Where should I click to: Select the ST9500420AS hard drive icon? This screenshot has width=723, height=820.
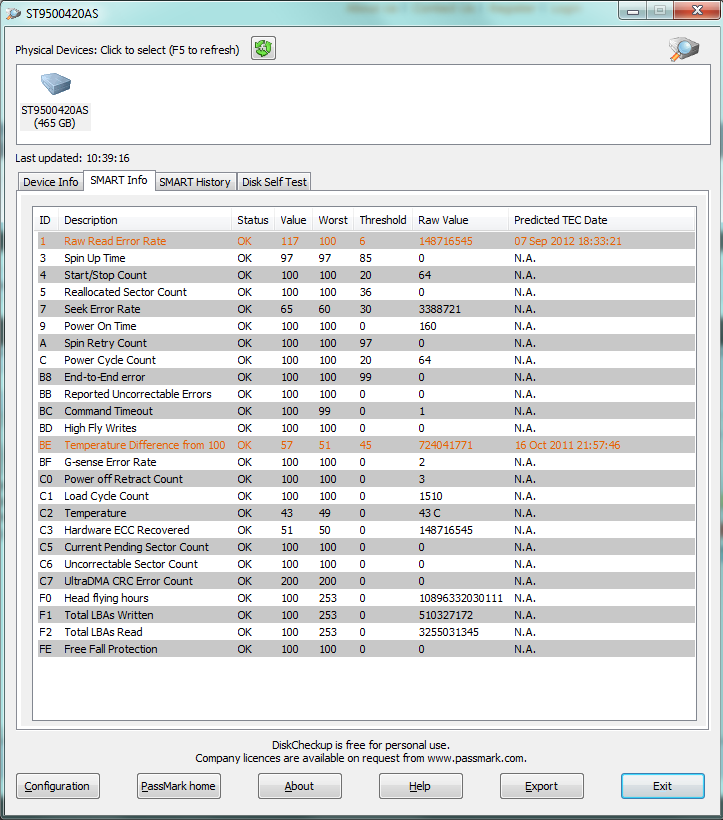55,84
